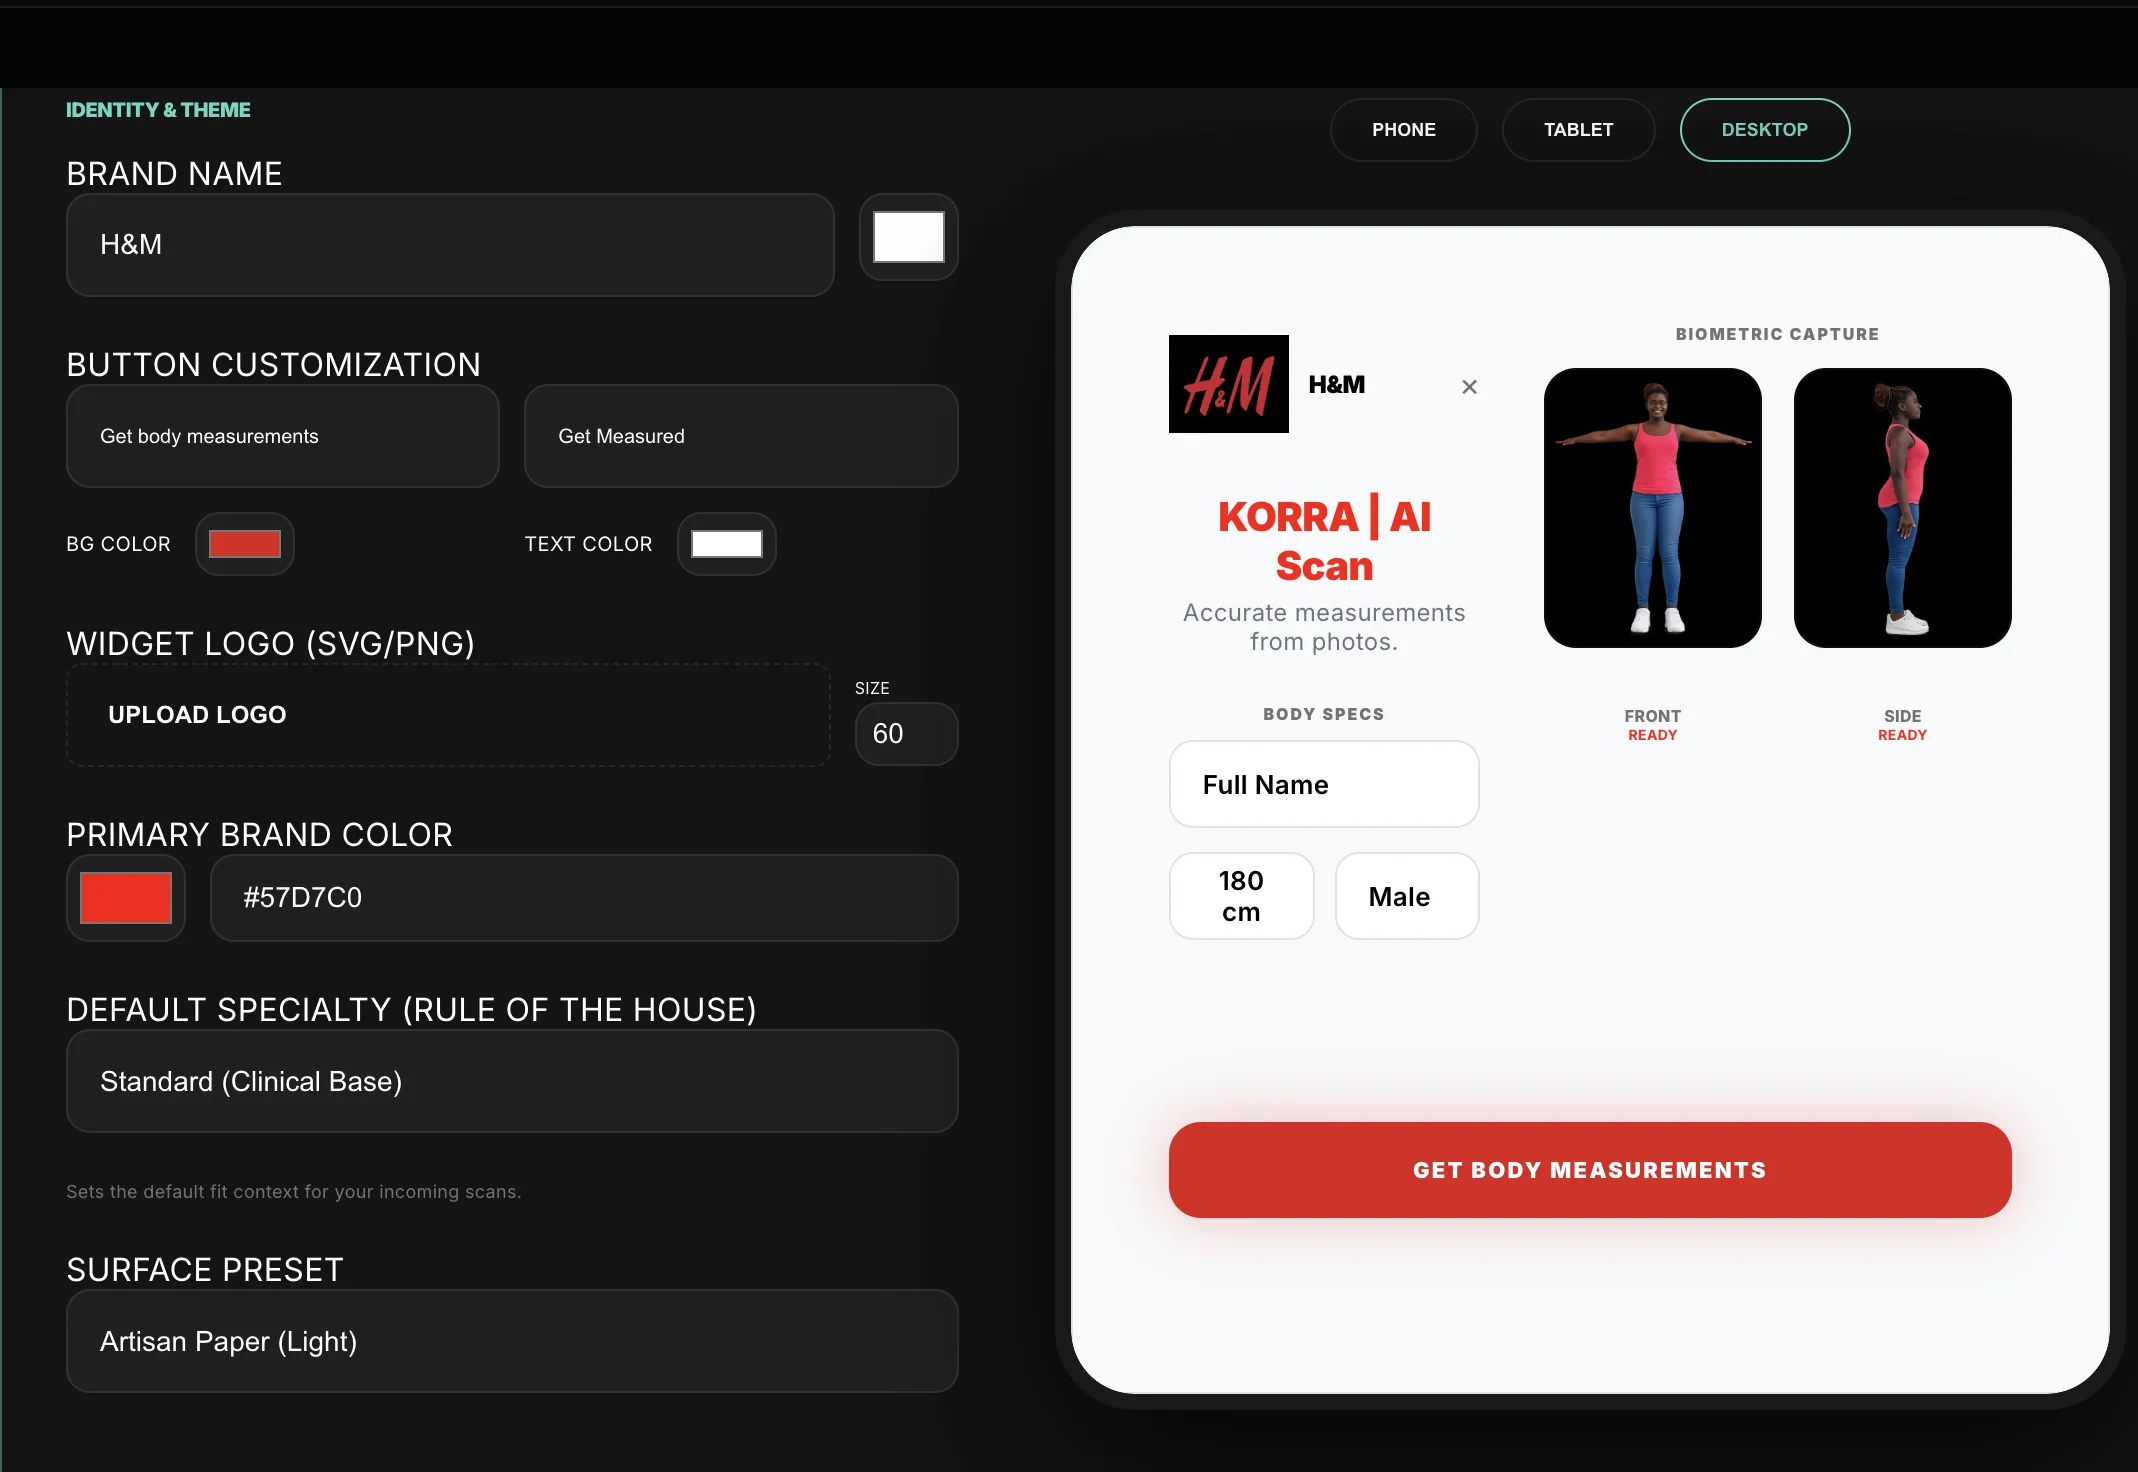Screen dimensions: 2138x1472
Task: Click 'Sets the default fit context' helper text
Action: tap(294, 1192)
